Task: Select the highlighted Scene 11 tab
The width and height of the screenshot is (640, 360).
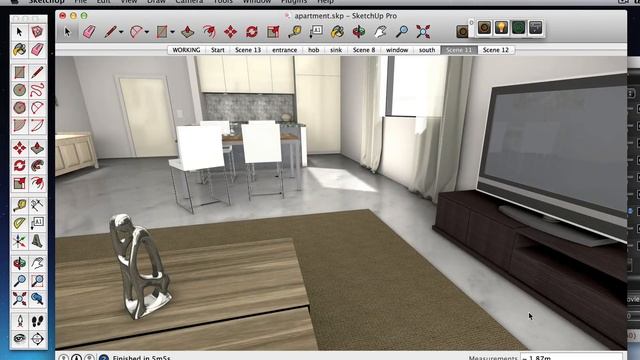Action: 459,50
